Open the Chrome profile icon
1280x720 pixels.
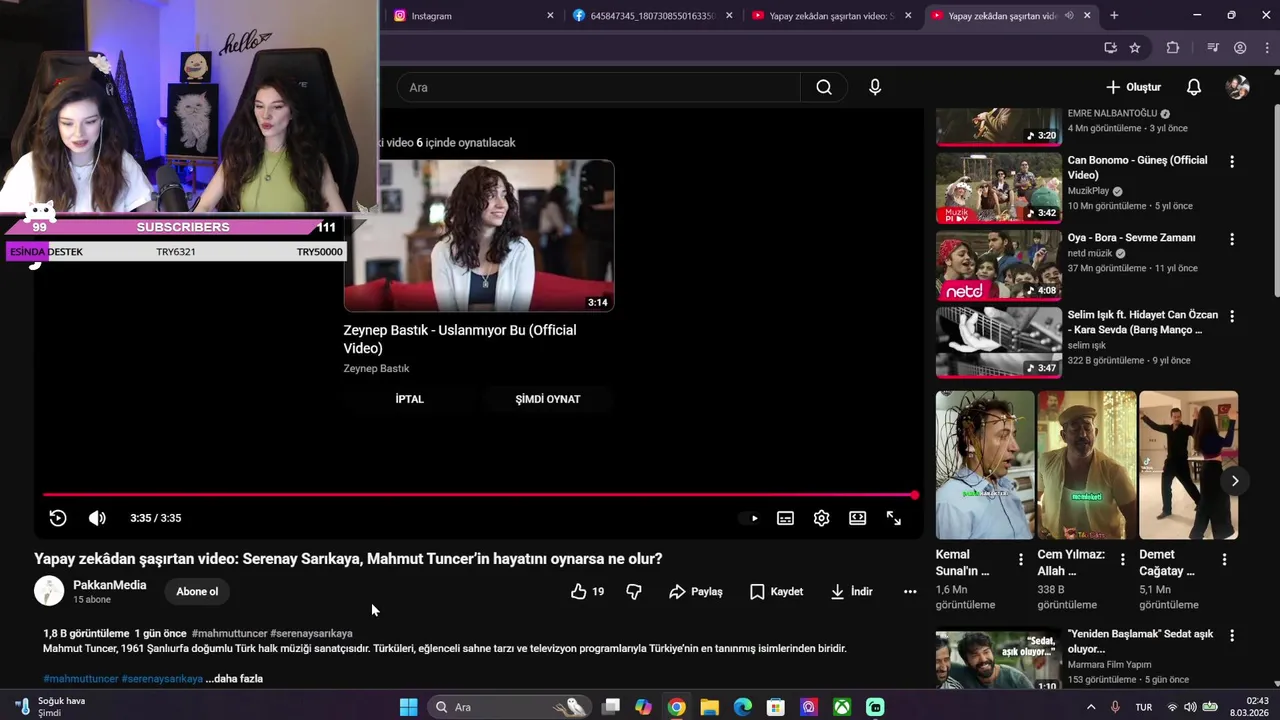(1240, 47)
